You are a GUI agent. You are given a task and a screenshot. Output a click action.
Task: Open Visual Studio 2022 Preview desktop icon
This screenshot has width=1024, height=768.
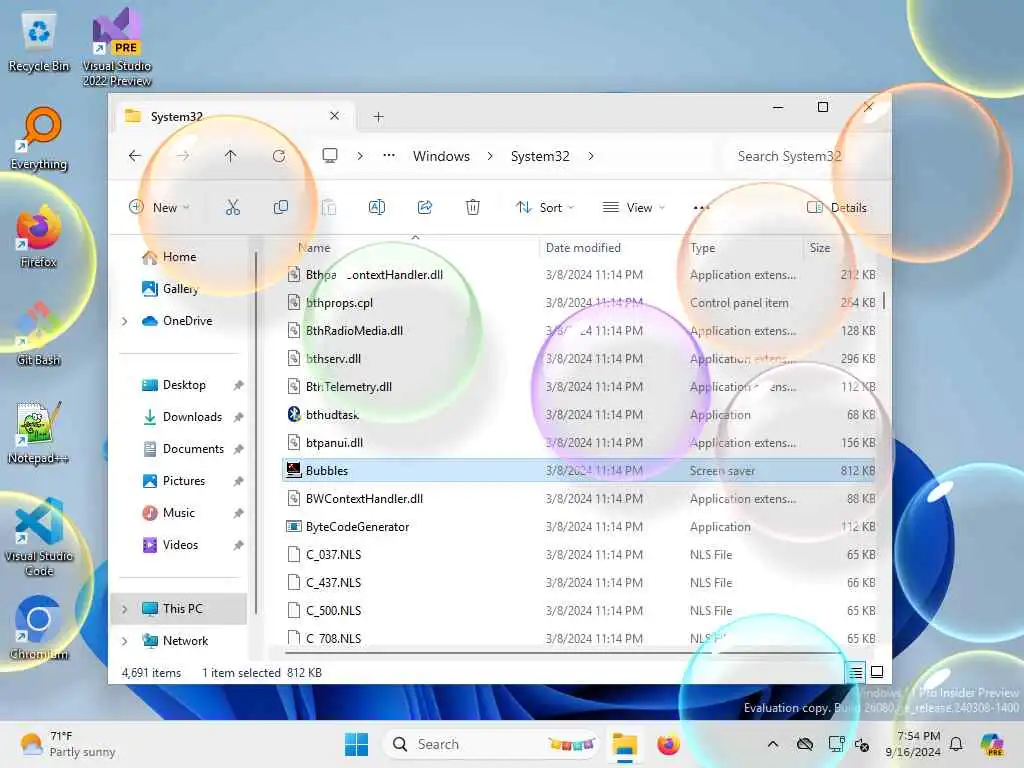[117, 47]
